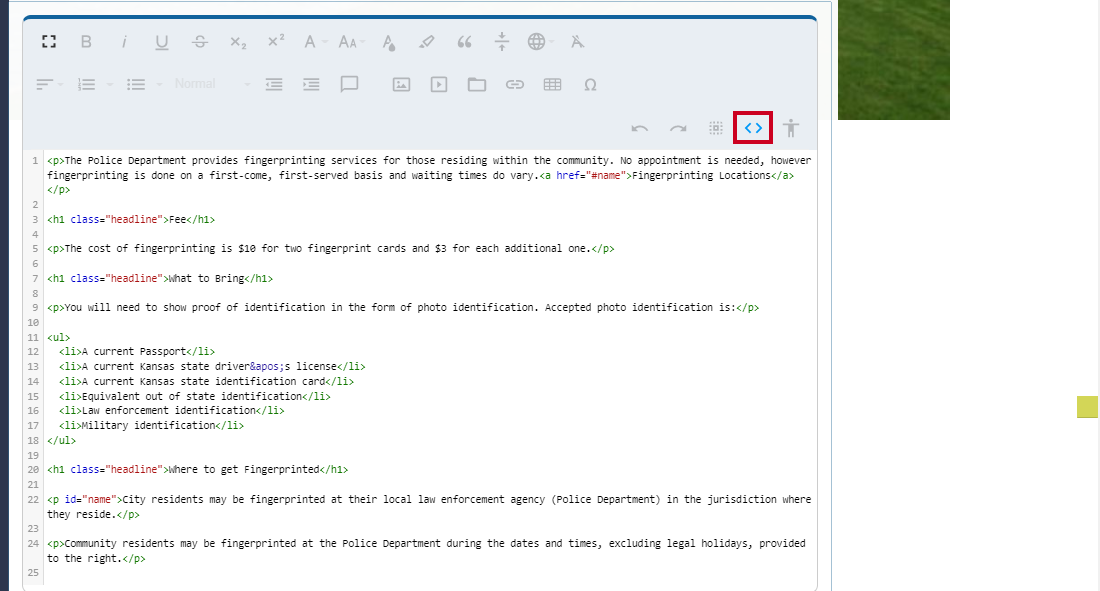Image resolution: width=1100 pixels, height=591 pixels.
Task: Toggle fullscreen mode for the editor
Action: click(48, 42)
